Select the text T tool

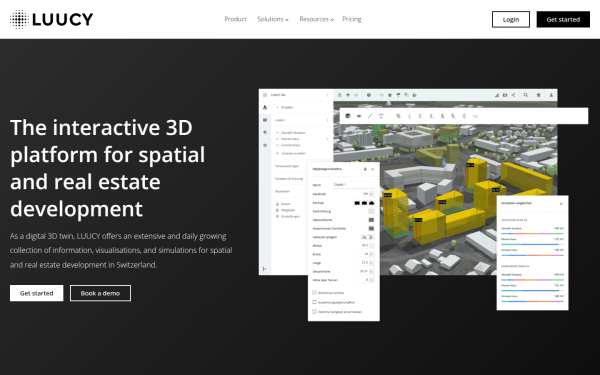pyautogui.click(x=381, y=116)
